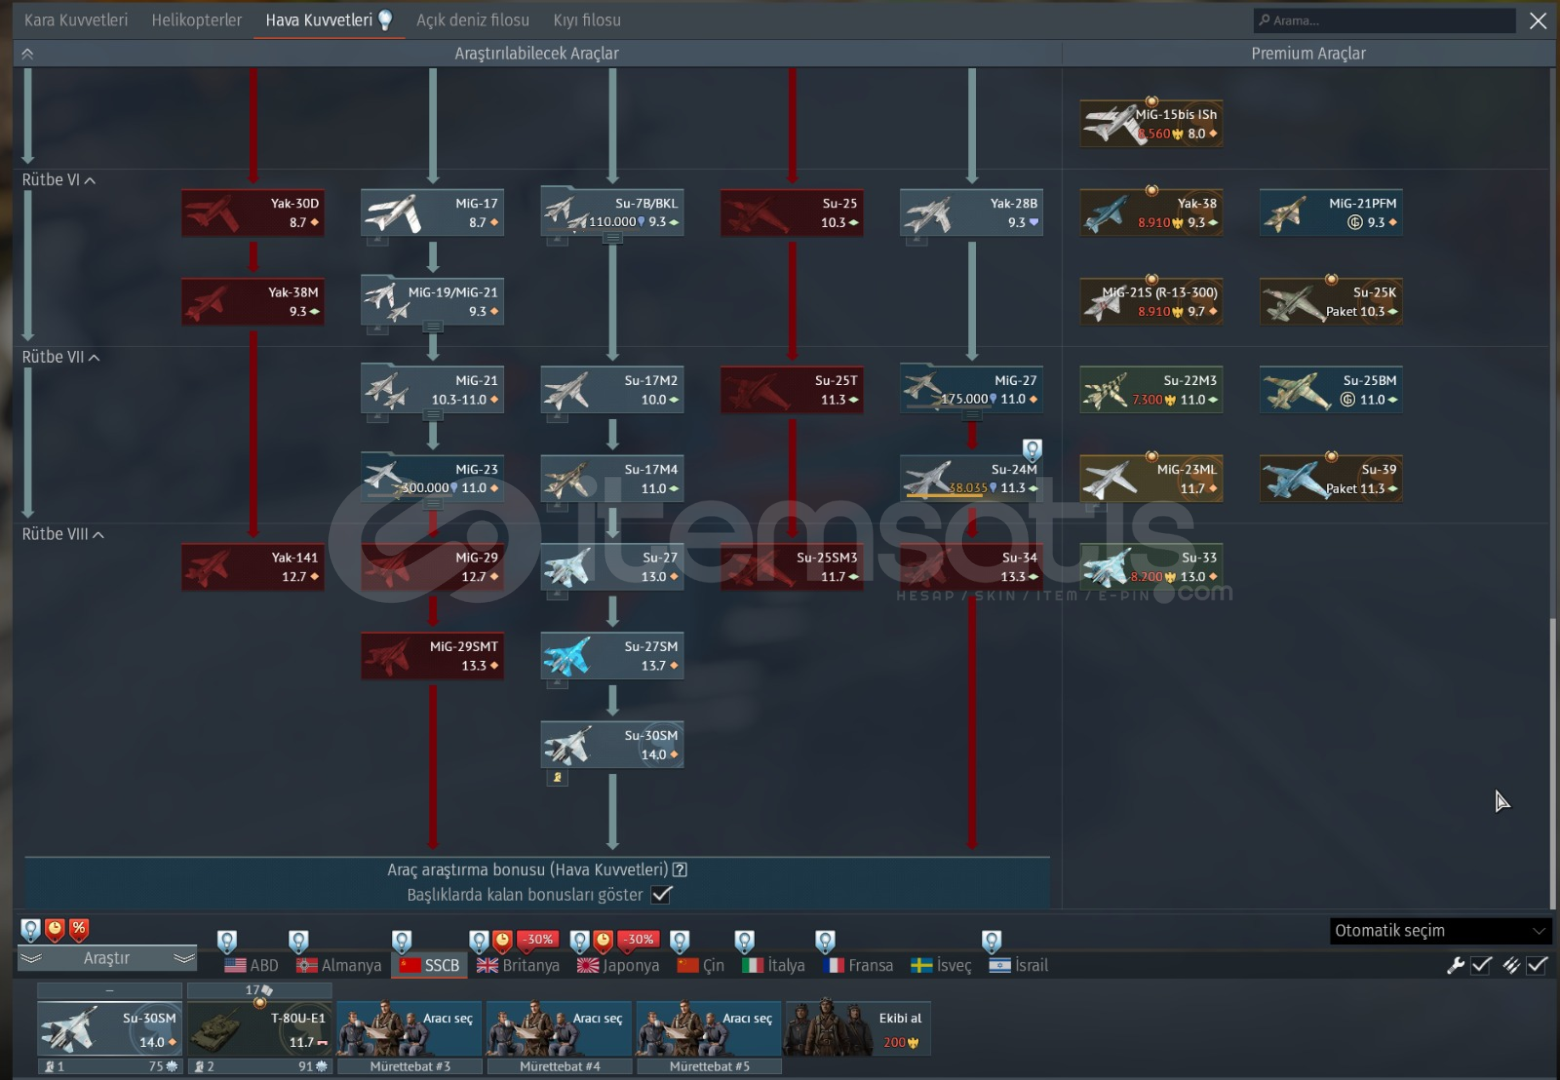
Task: Select premium MiG-21PFM card
Action: tap(1331, 213)
